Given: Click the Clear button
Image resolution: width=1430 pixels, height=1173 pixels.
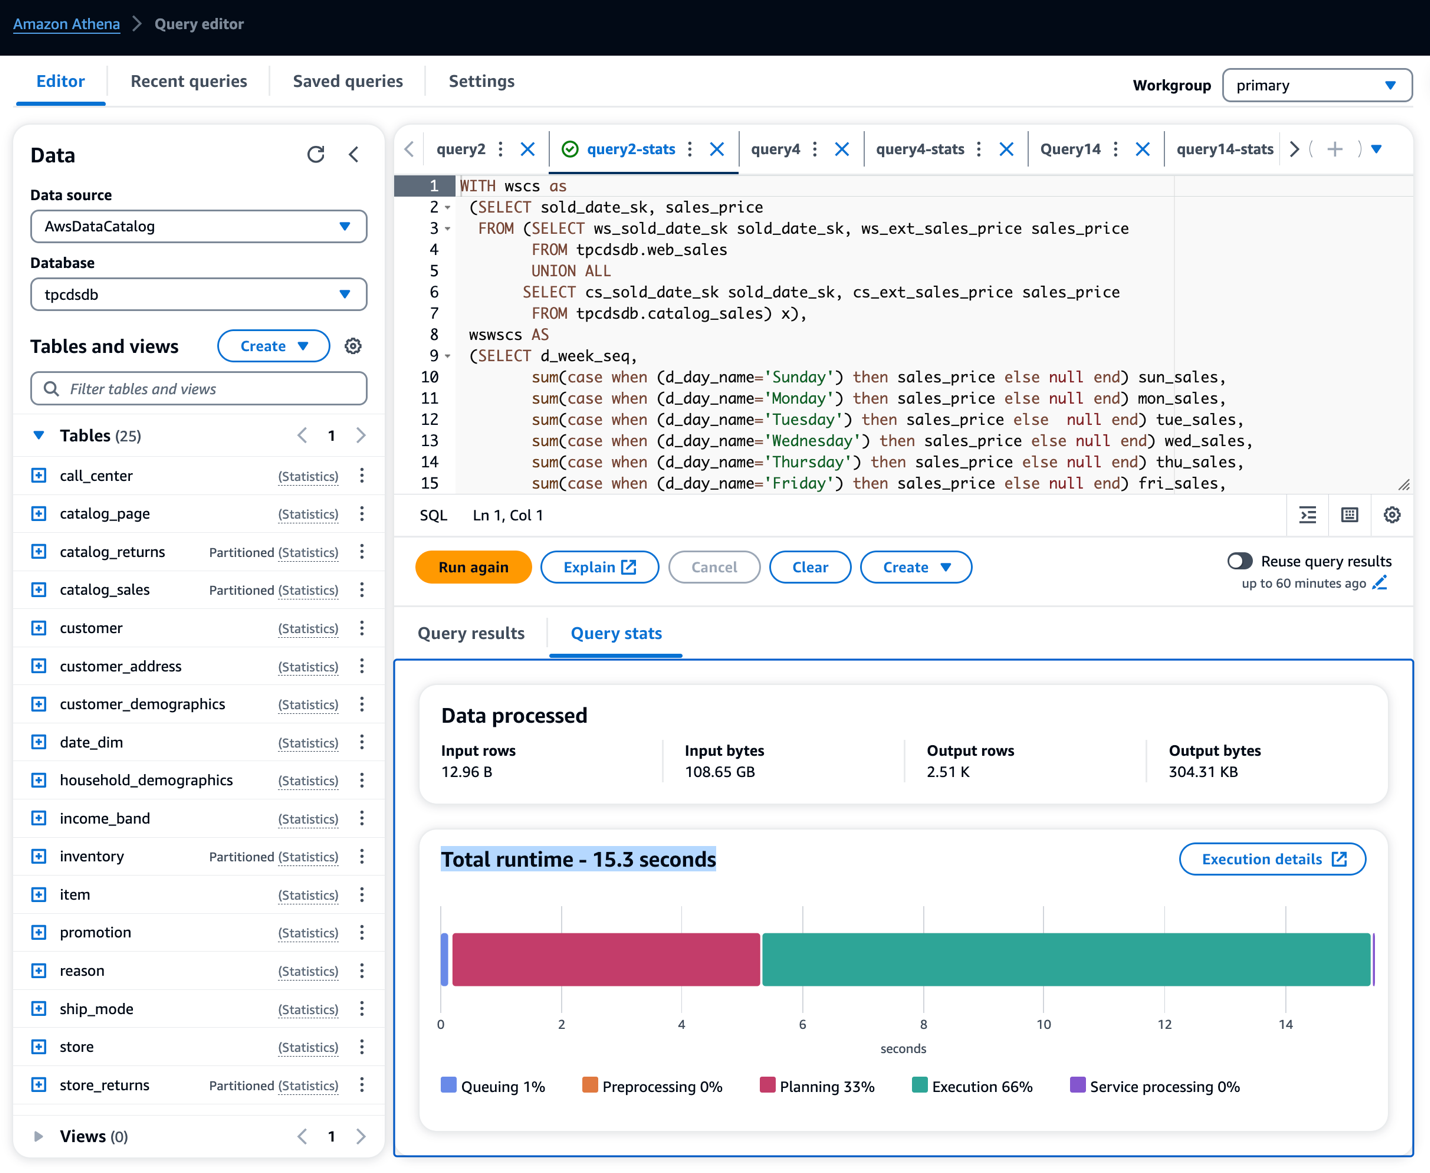Looking at the screenshot, I should (810, 567).
